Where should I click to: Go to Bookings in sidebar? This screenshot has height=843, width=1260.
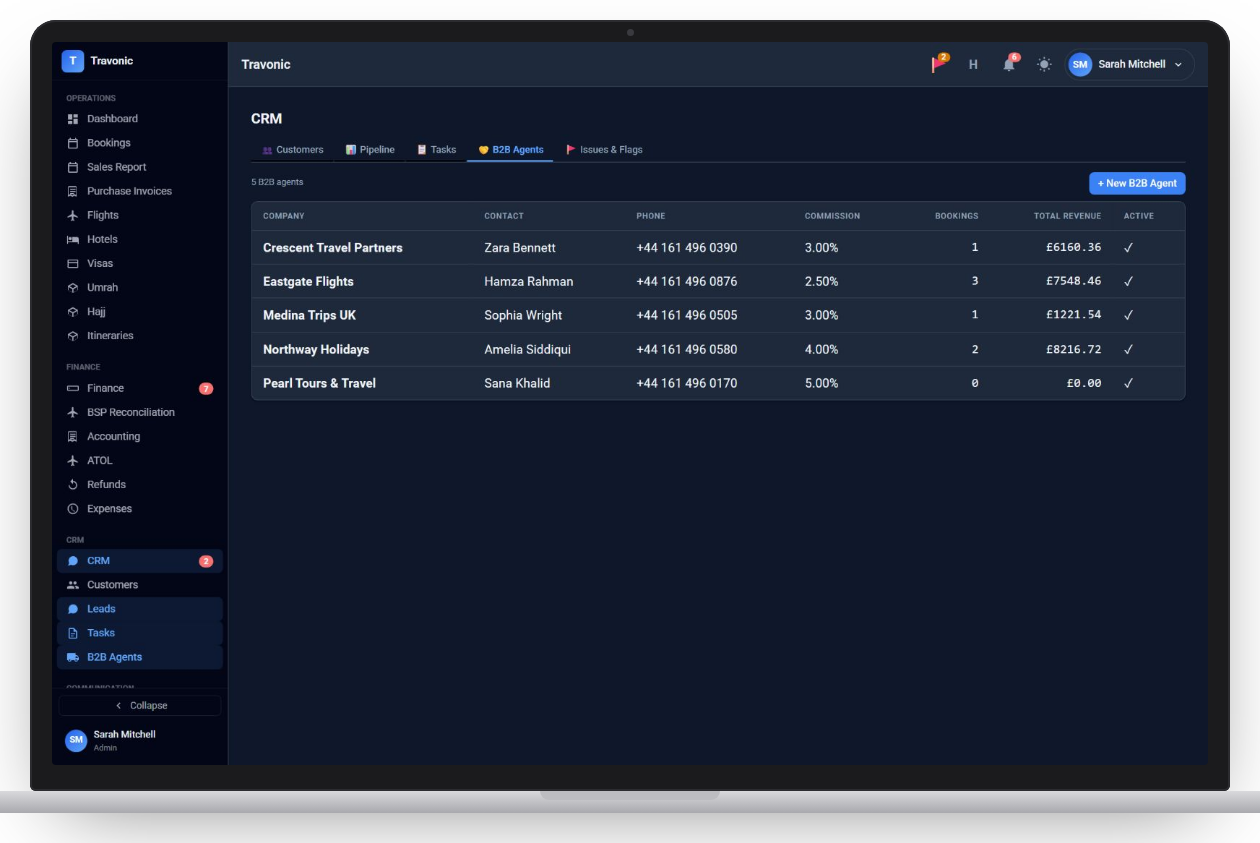pyautogui.click(x=140, y=143)
